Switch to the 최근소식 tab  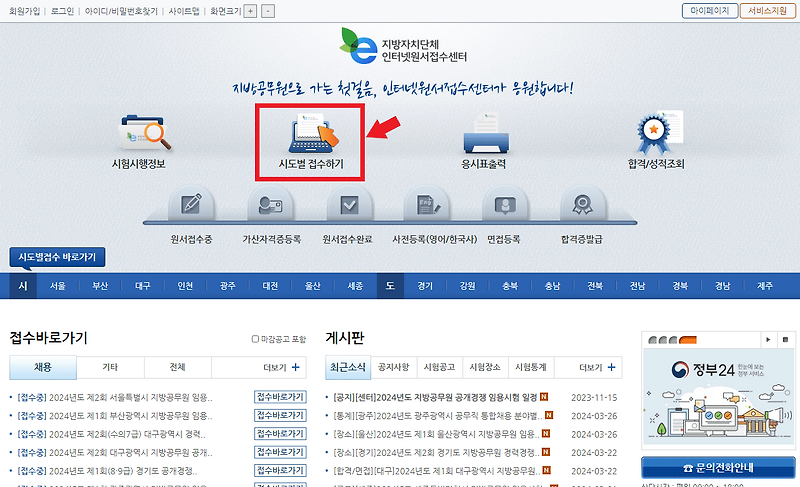coord(348,367)
